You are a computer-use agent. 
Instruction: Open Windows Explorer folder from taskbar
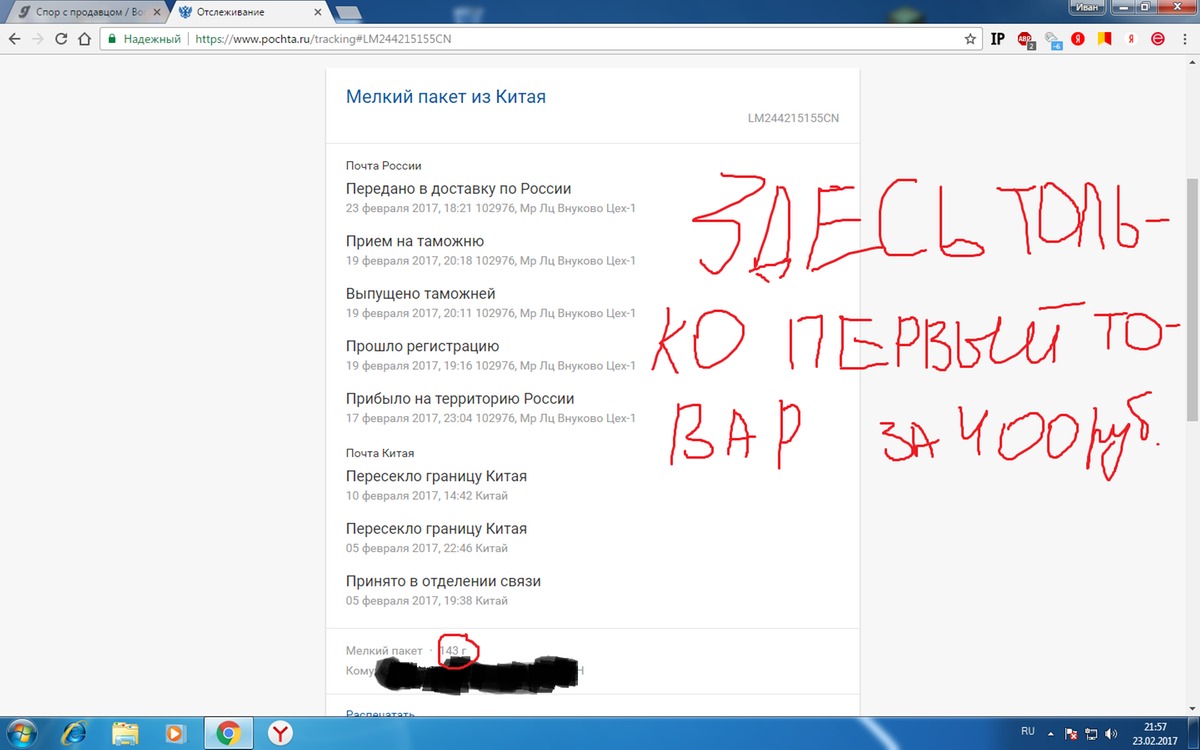pyautogui.click(x=125, y=733)
